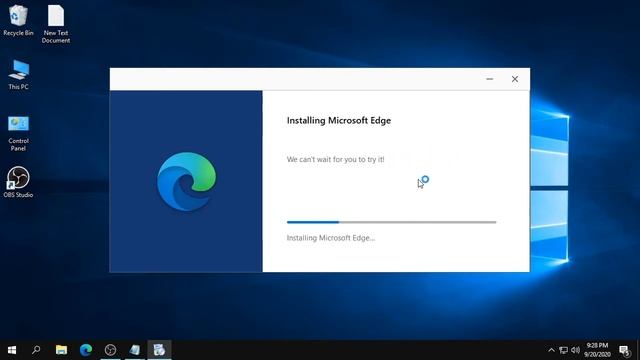Close the Edge installer window
Image resolution: width=640 pixels, height=360 pixels.
pos(515,79)
